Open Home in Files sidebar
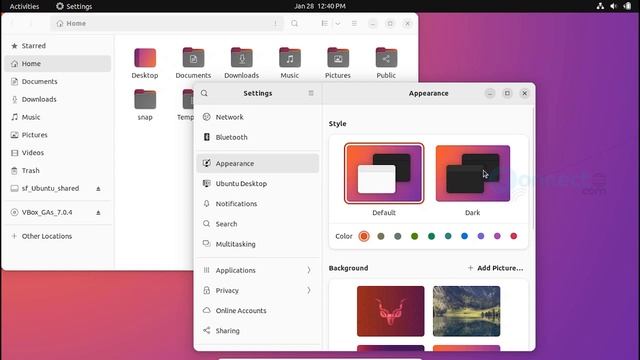 coord(58,64)
